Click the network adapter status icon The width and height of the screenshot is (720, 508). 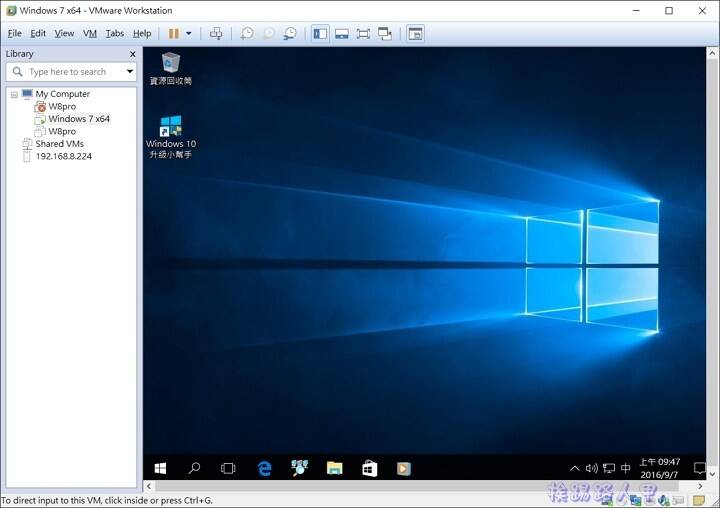click(636, 500)
